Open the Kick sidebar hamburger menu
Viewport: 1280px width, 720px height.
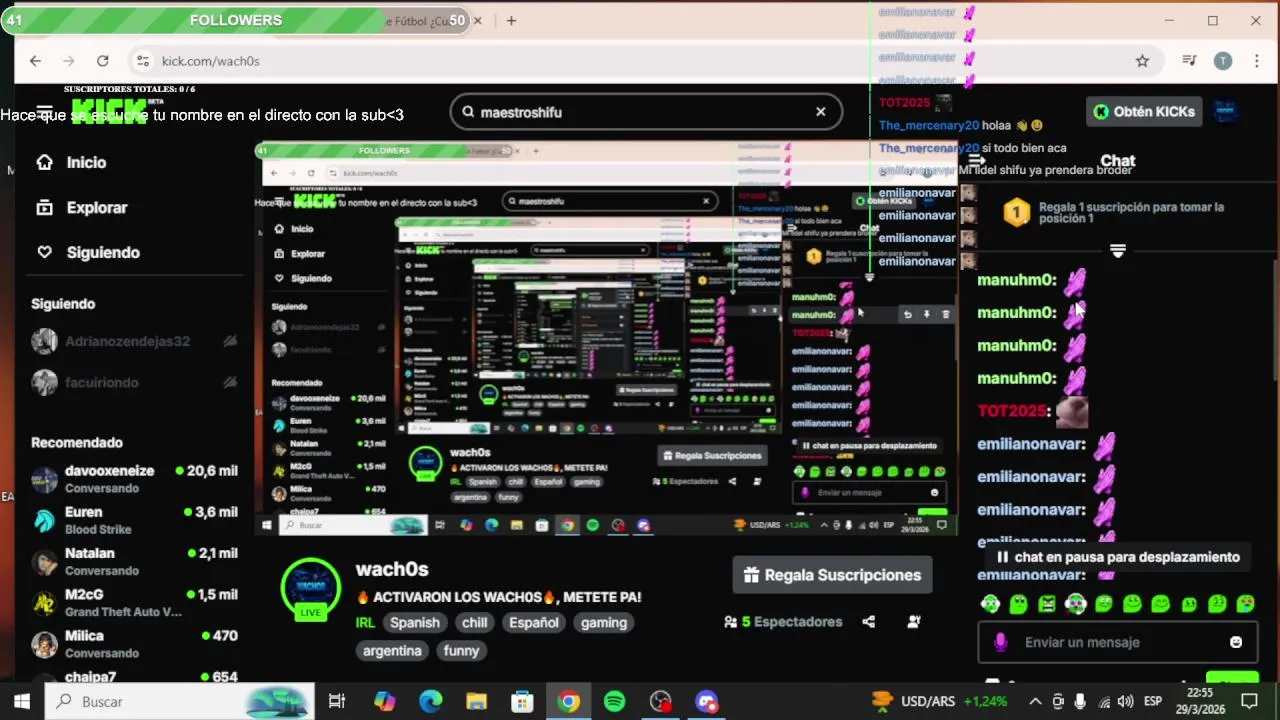click(x=44, y=112)
